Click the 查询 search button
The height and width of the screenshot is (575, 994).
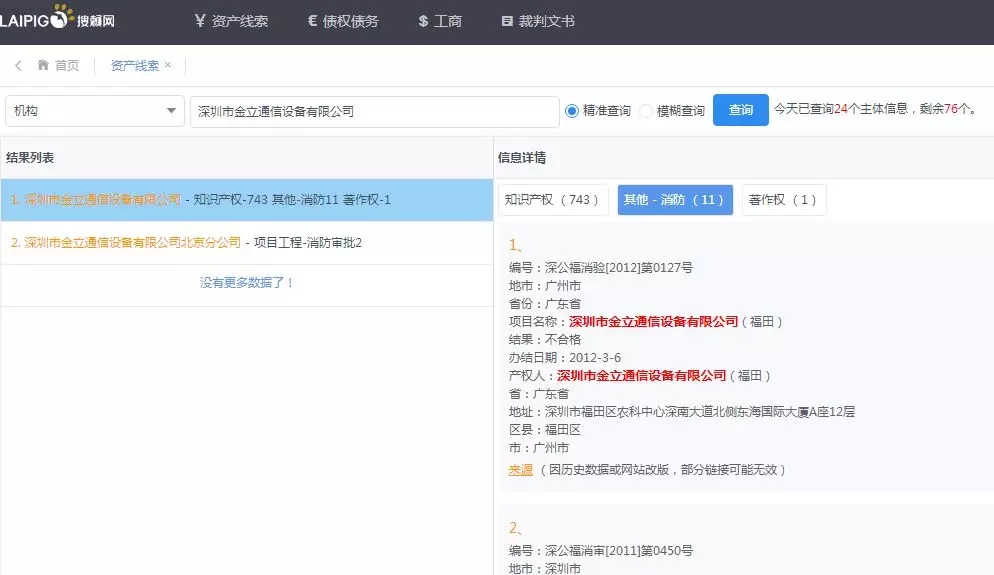(740, 110)
